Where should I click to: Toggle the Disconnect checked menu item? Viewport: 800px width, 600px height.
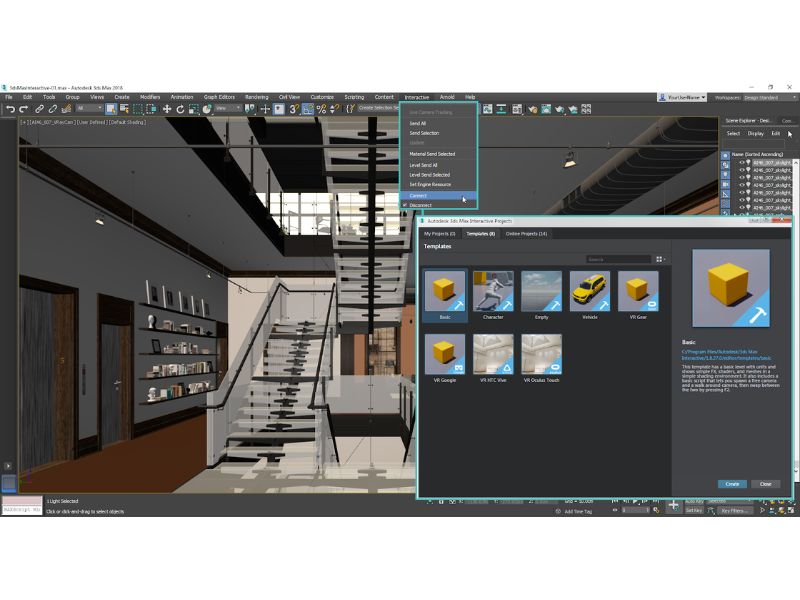pos(420,205)
